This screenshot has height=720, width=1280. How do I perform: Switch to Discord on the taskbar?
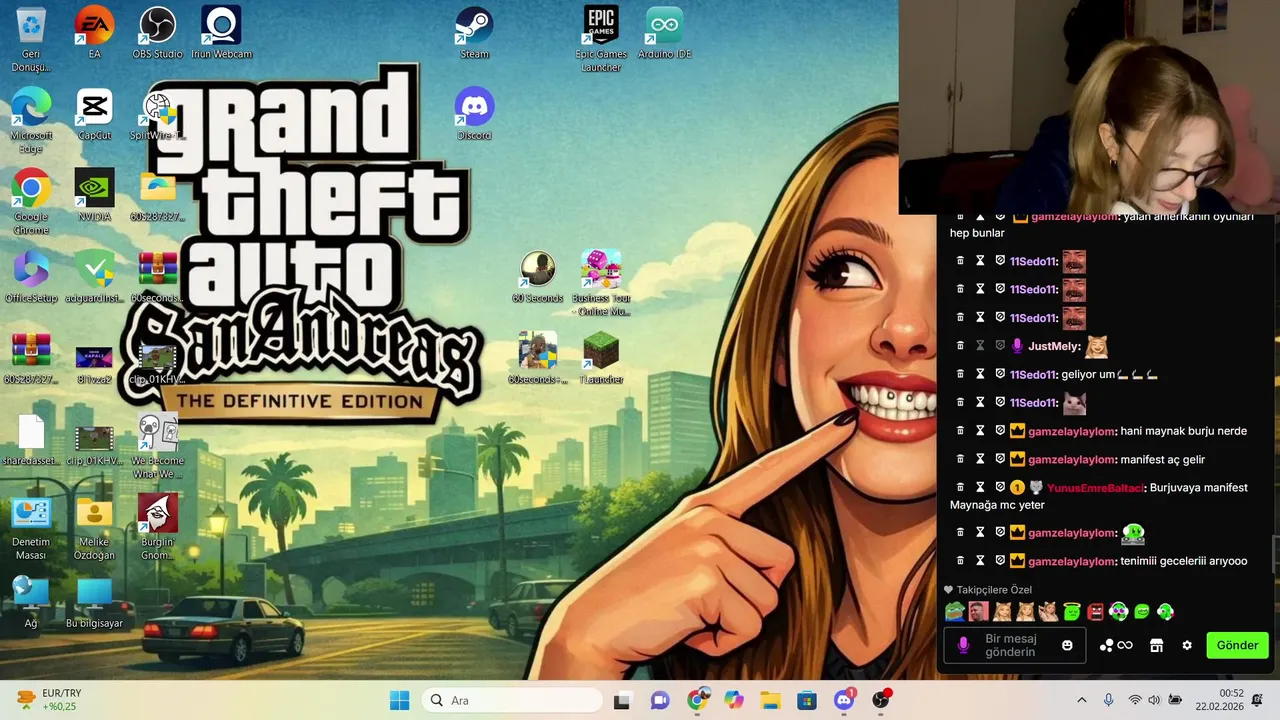point(844,700)
